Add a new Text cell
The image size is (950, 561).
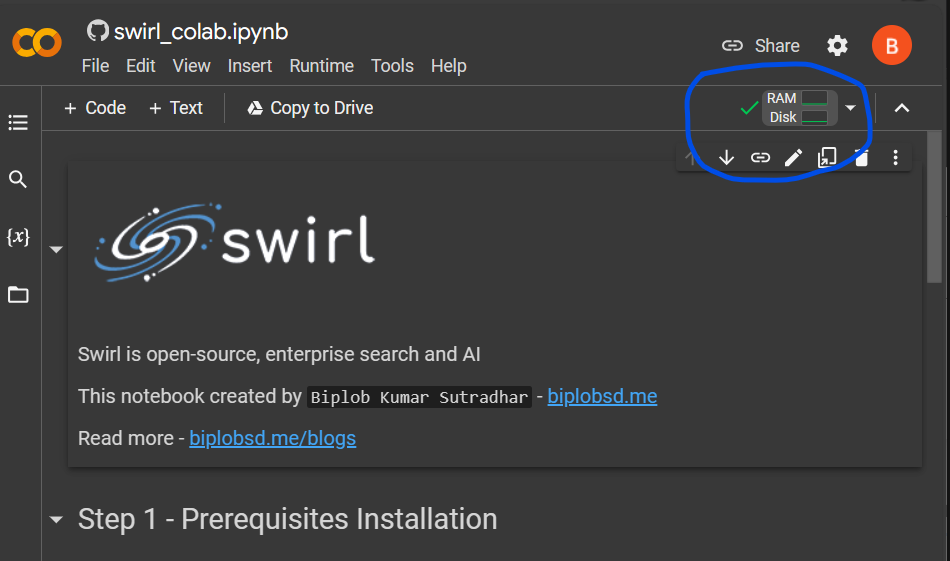[x=176, y=108]
